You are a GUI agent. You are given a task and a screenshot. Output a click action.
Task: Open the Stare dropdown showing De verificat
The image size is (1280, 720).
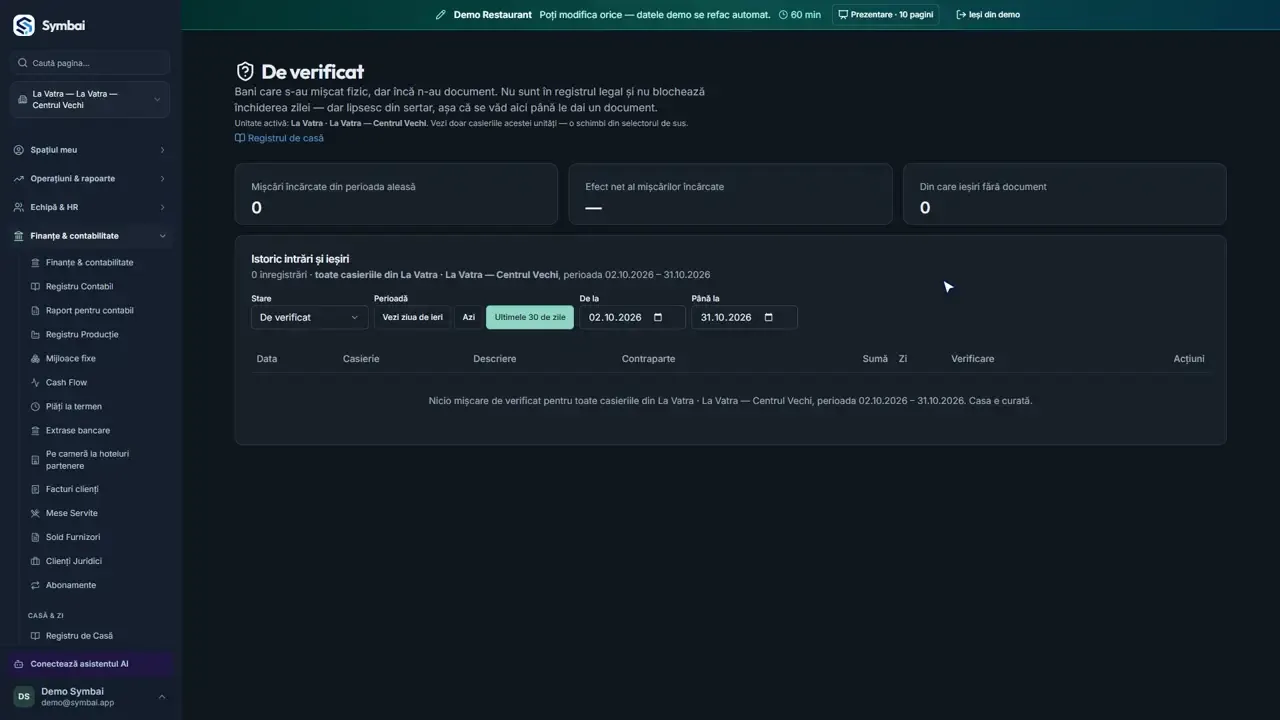pos(309,318)
